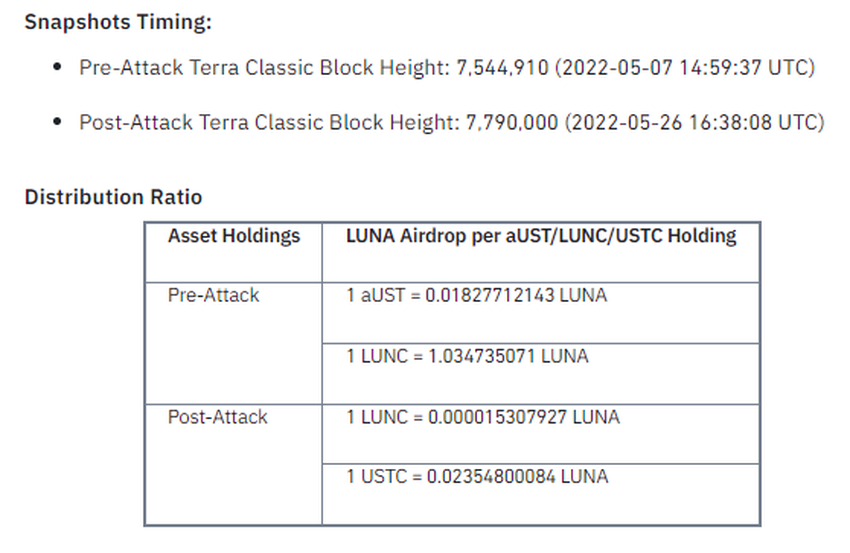The height and width of the screenshot is (553, 850).
Task: Click the 0.02354800084 ratio value
Action: [491, 477]
